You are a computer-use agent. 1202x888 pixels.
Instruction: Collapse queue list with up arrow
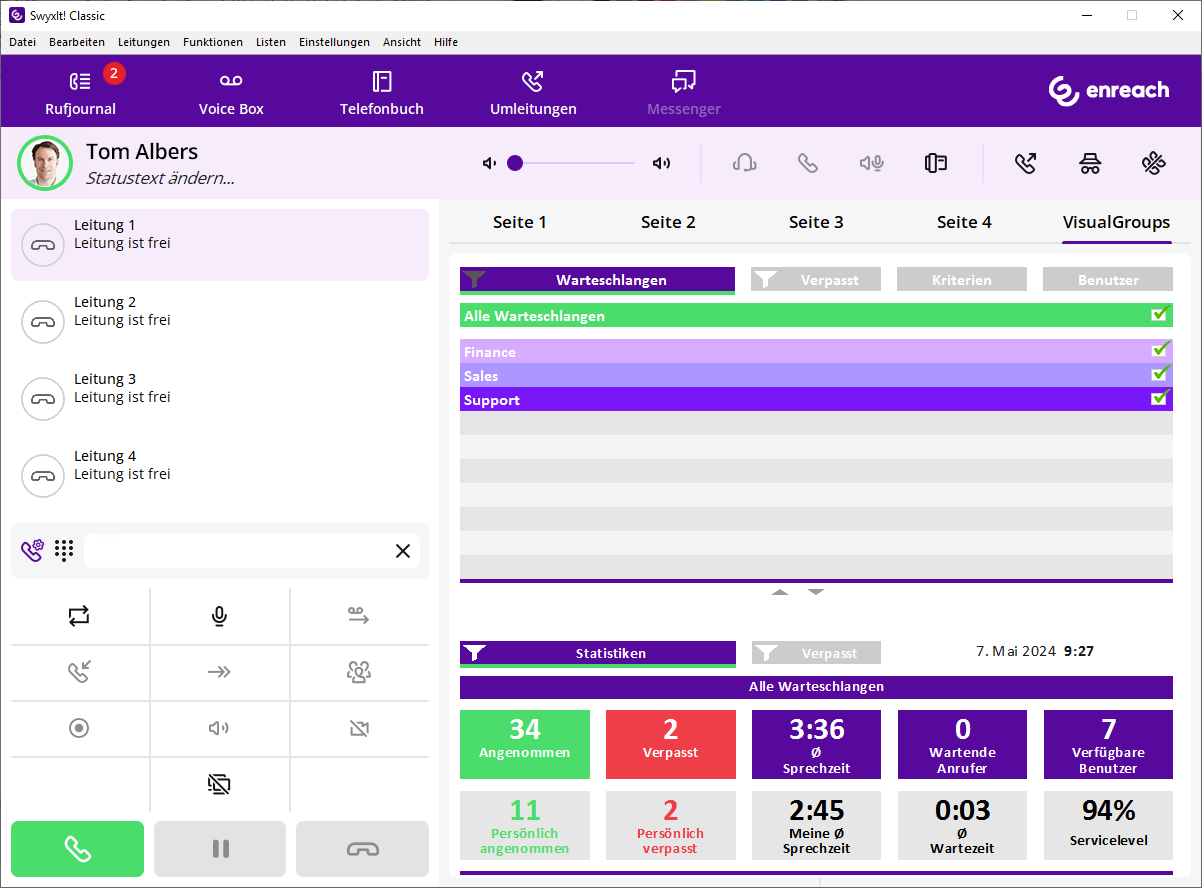[780, 592]
